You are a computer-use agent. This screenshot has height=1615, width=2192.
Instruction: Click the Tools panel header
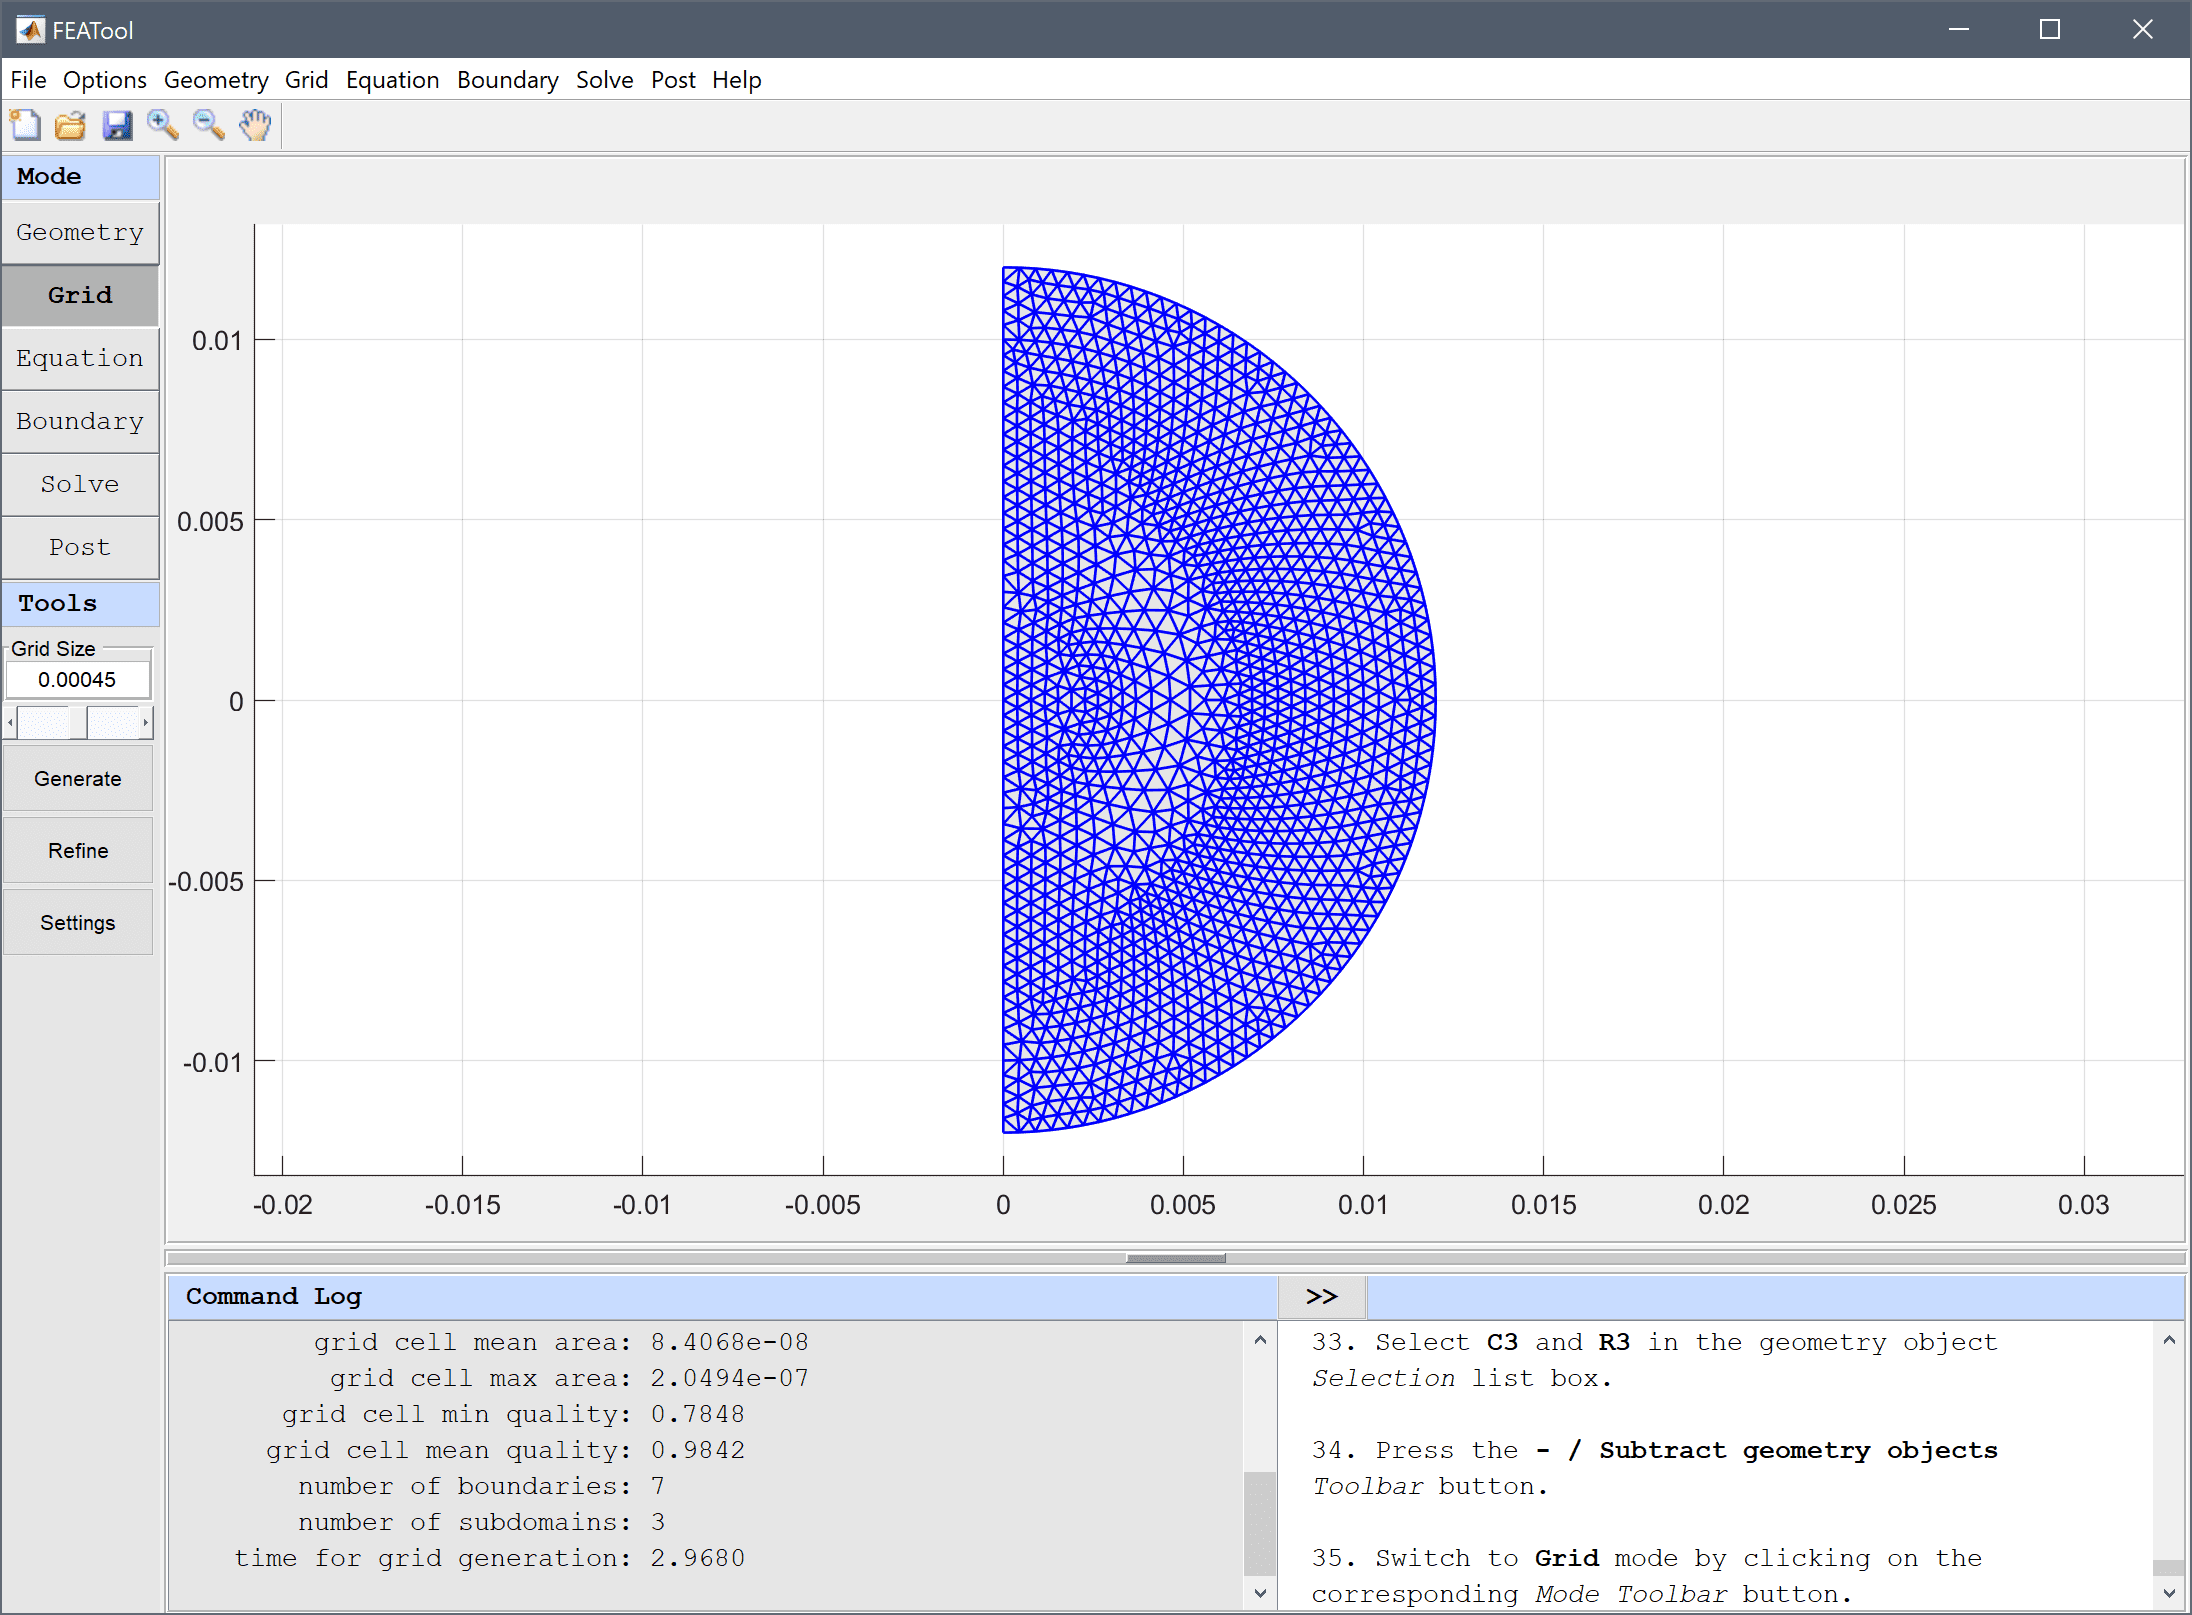tap(80, 603)
